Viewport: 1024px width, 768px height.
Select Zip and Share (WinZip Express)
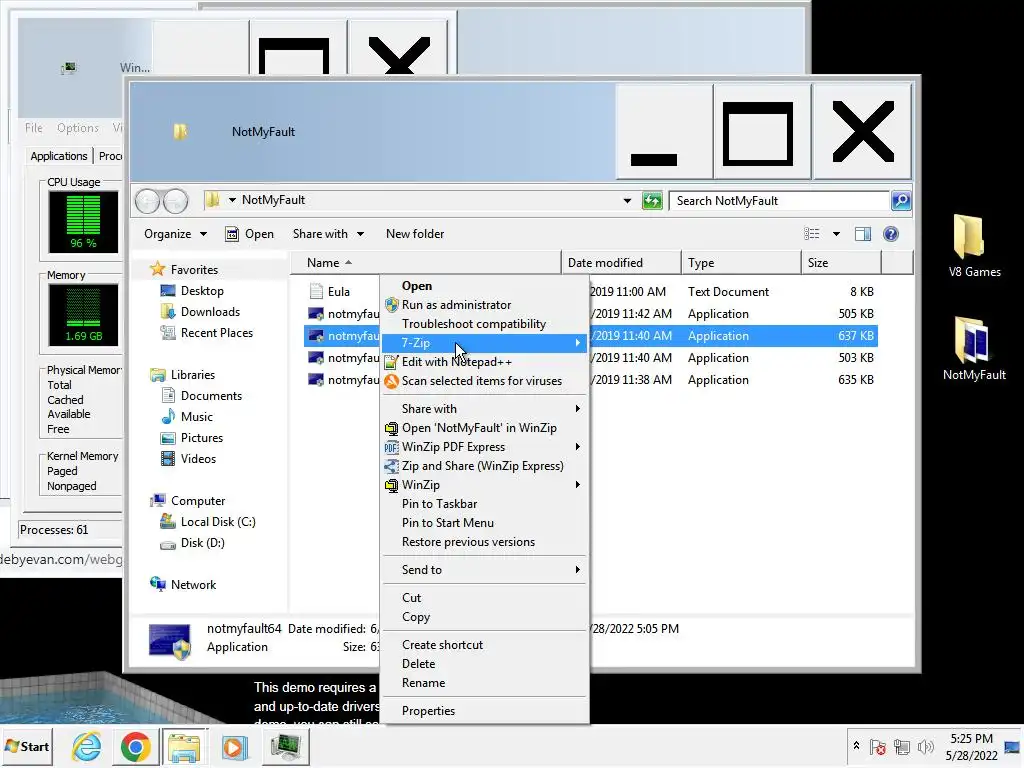[x=484, y=466]
